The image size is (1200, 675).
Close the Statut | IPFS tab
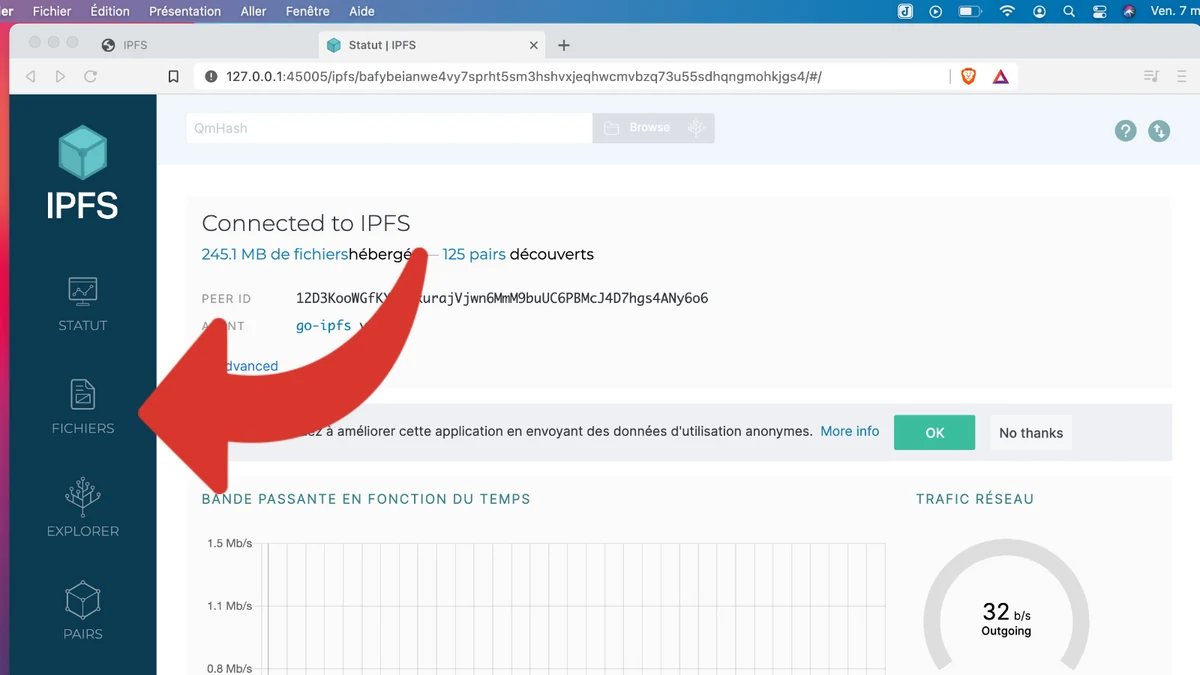pos(533,45)
